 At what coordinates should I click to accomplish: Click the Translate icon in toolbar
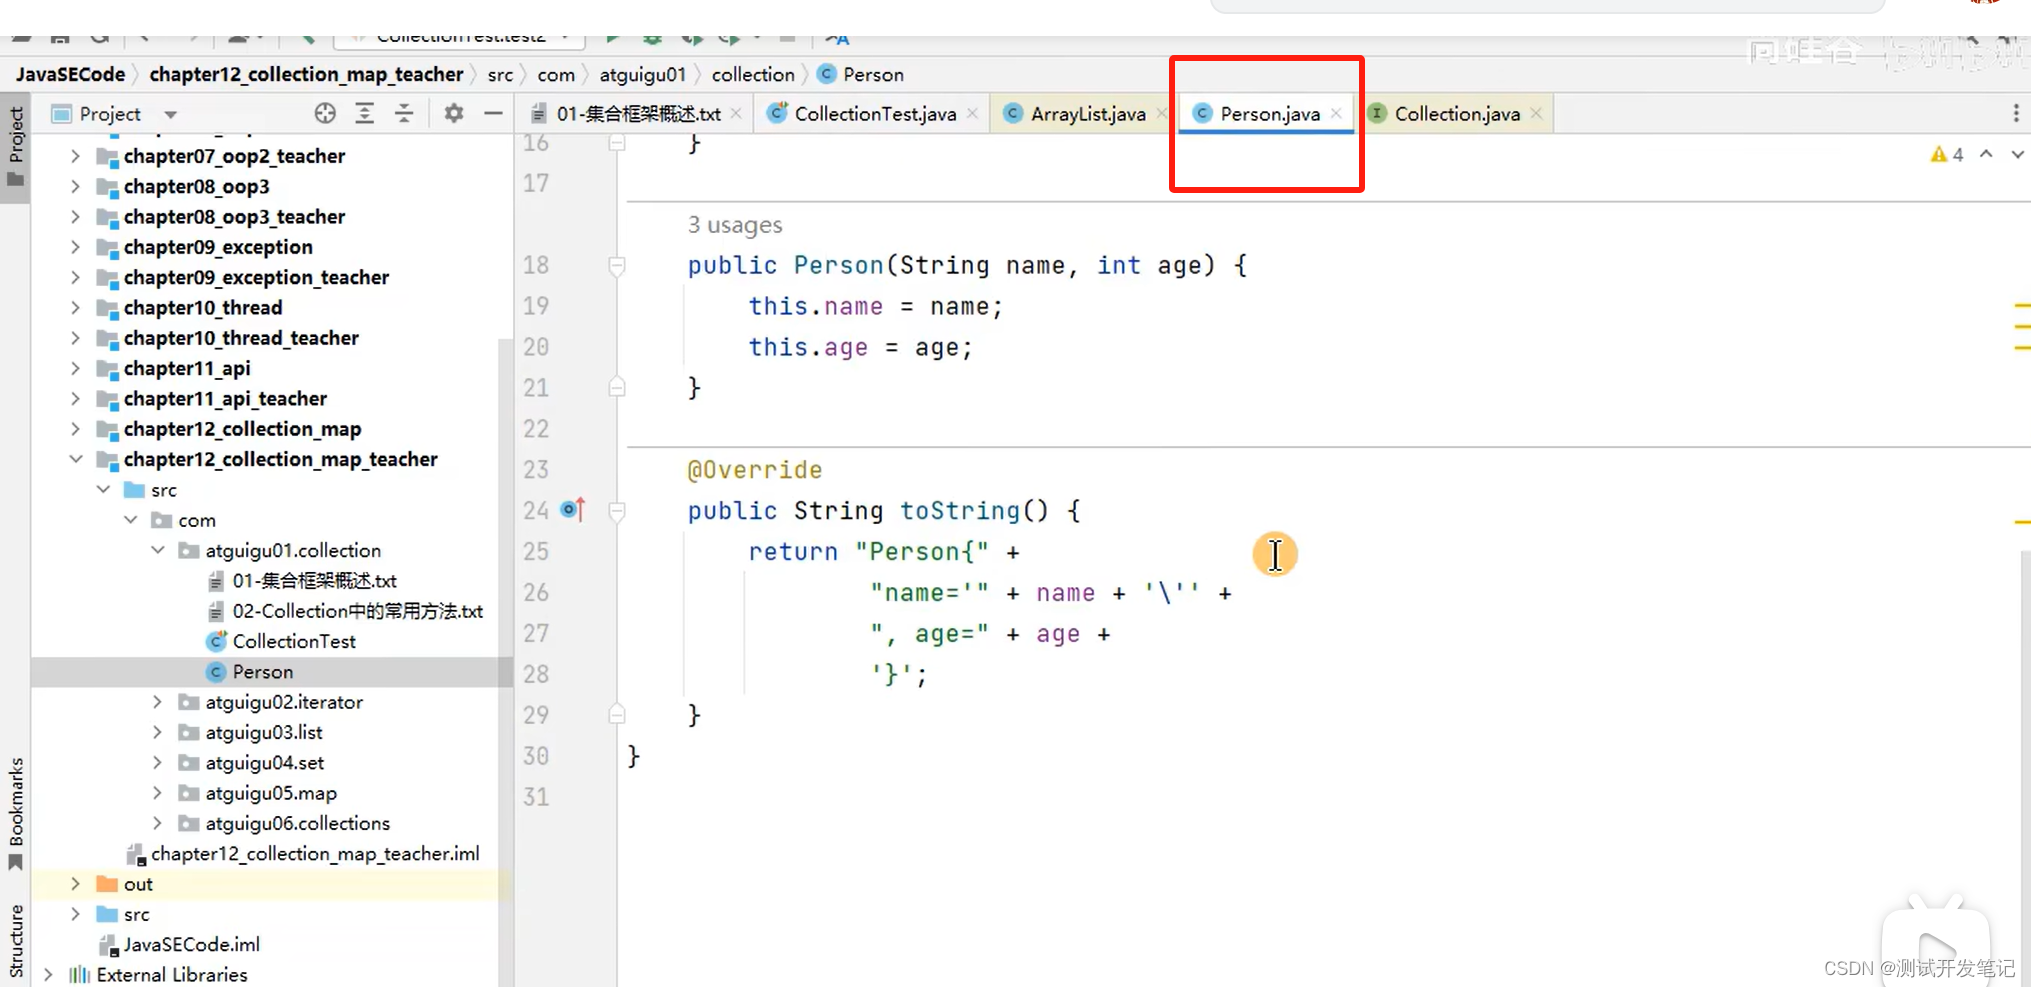coord(837,38)
